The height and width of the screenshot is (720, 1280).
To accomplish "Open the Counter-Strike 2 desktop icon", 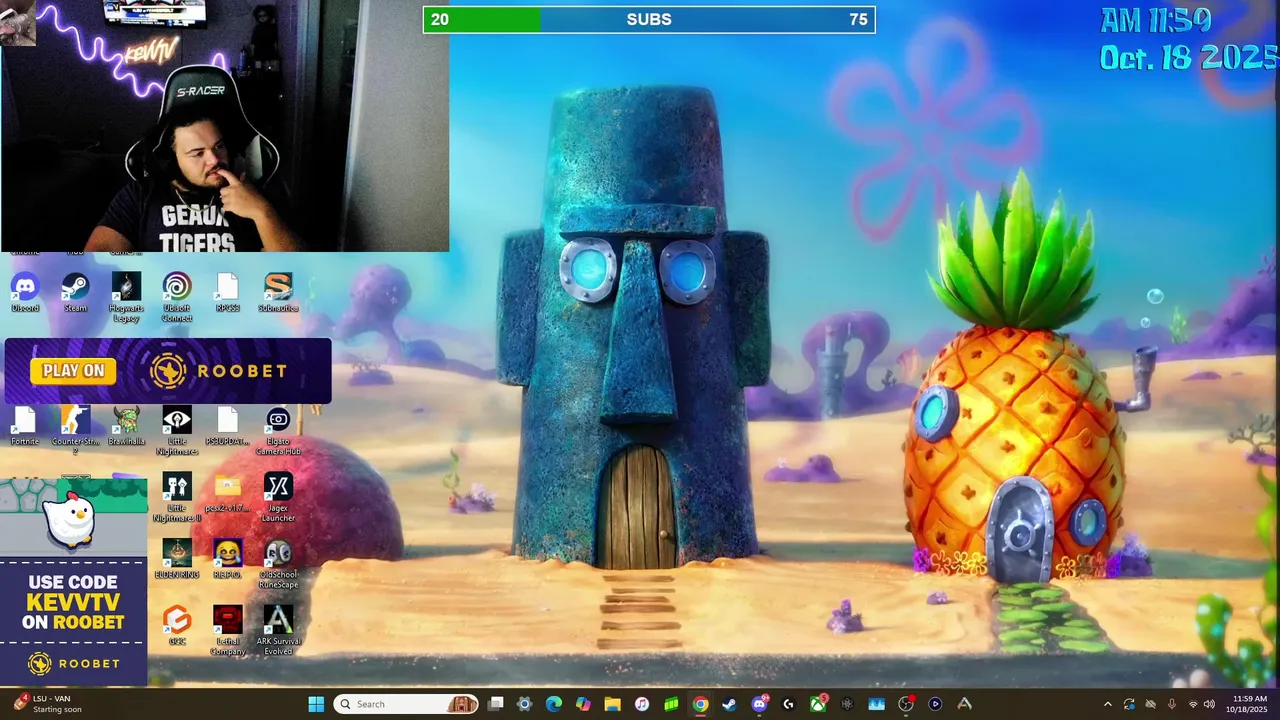I will [x=75, y=431].
